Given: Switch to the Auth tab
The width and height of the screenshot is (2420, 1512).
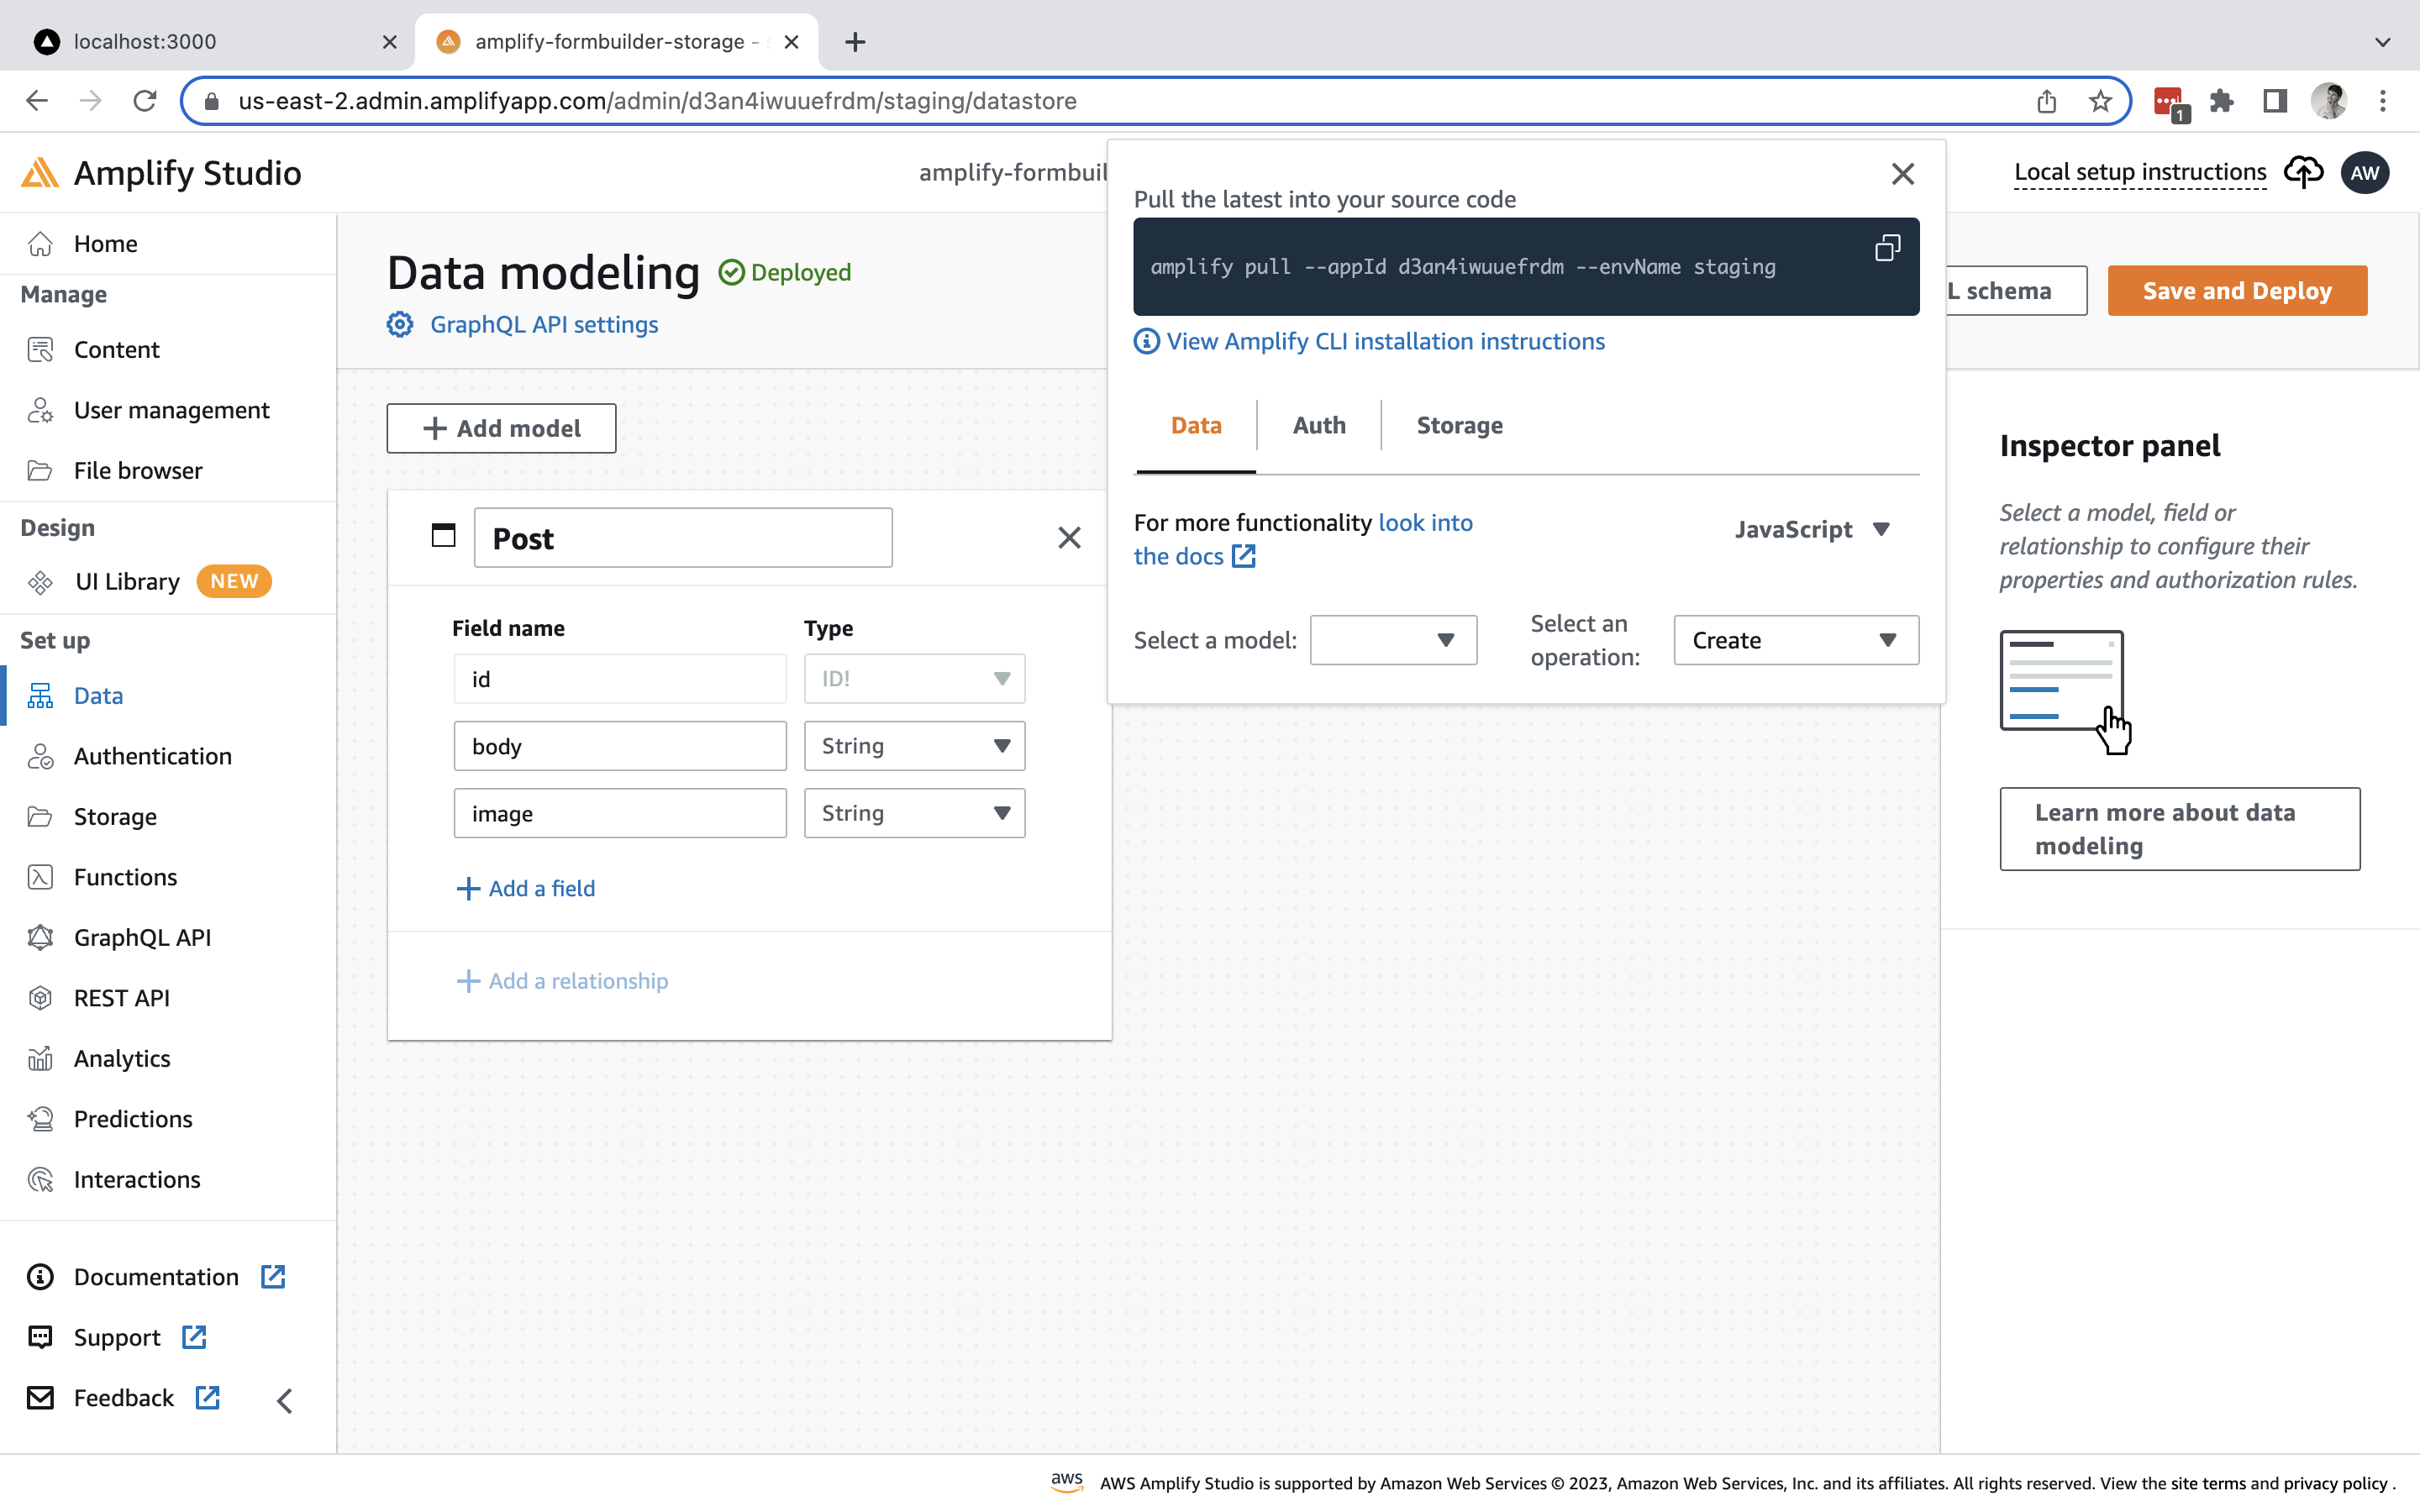Looking at the screenshot, I should pyautogui.click(x=1318, y=425).
